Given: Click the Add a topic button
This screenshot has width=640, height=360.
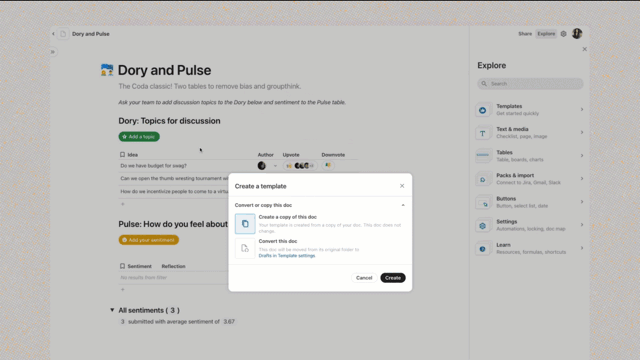Looking at the screenshot, I should (x=139, y=137).
